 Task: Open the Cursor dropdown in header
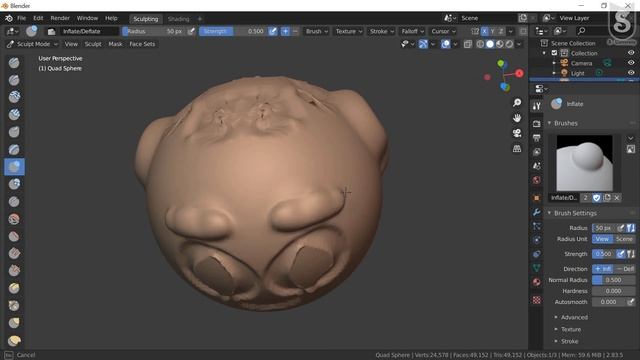click(x=443, y=31)
